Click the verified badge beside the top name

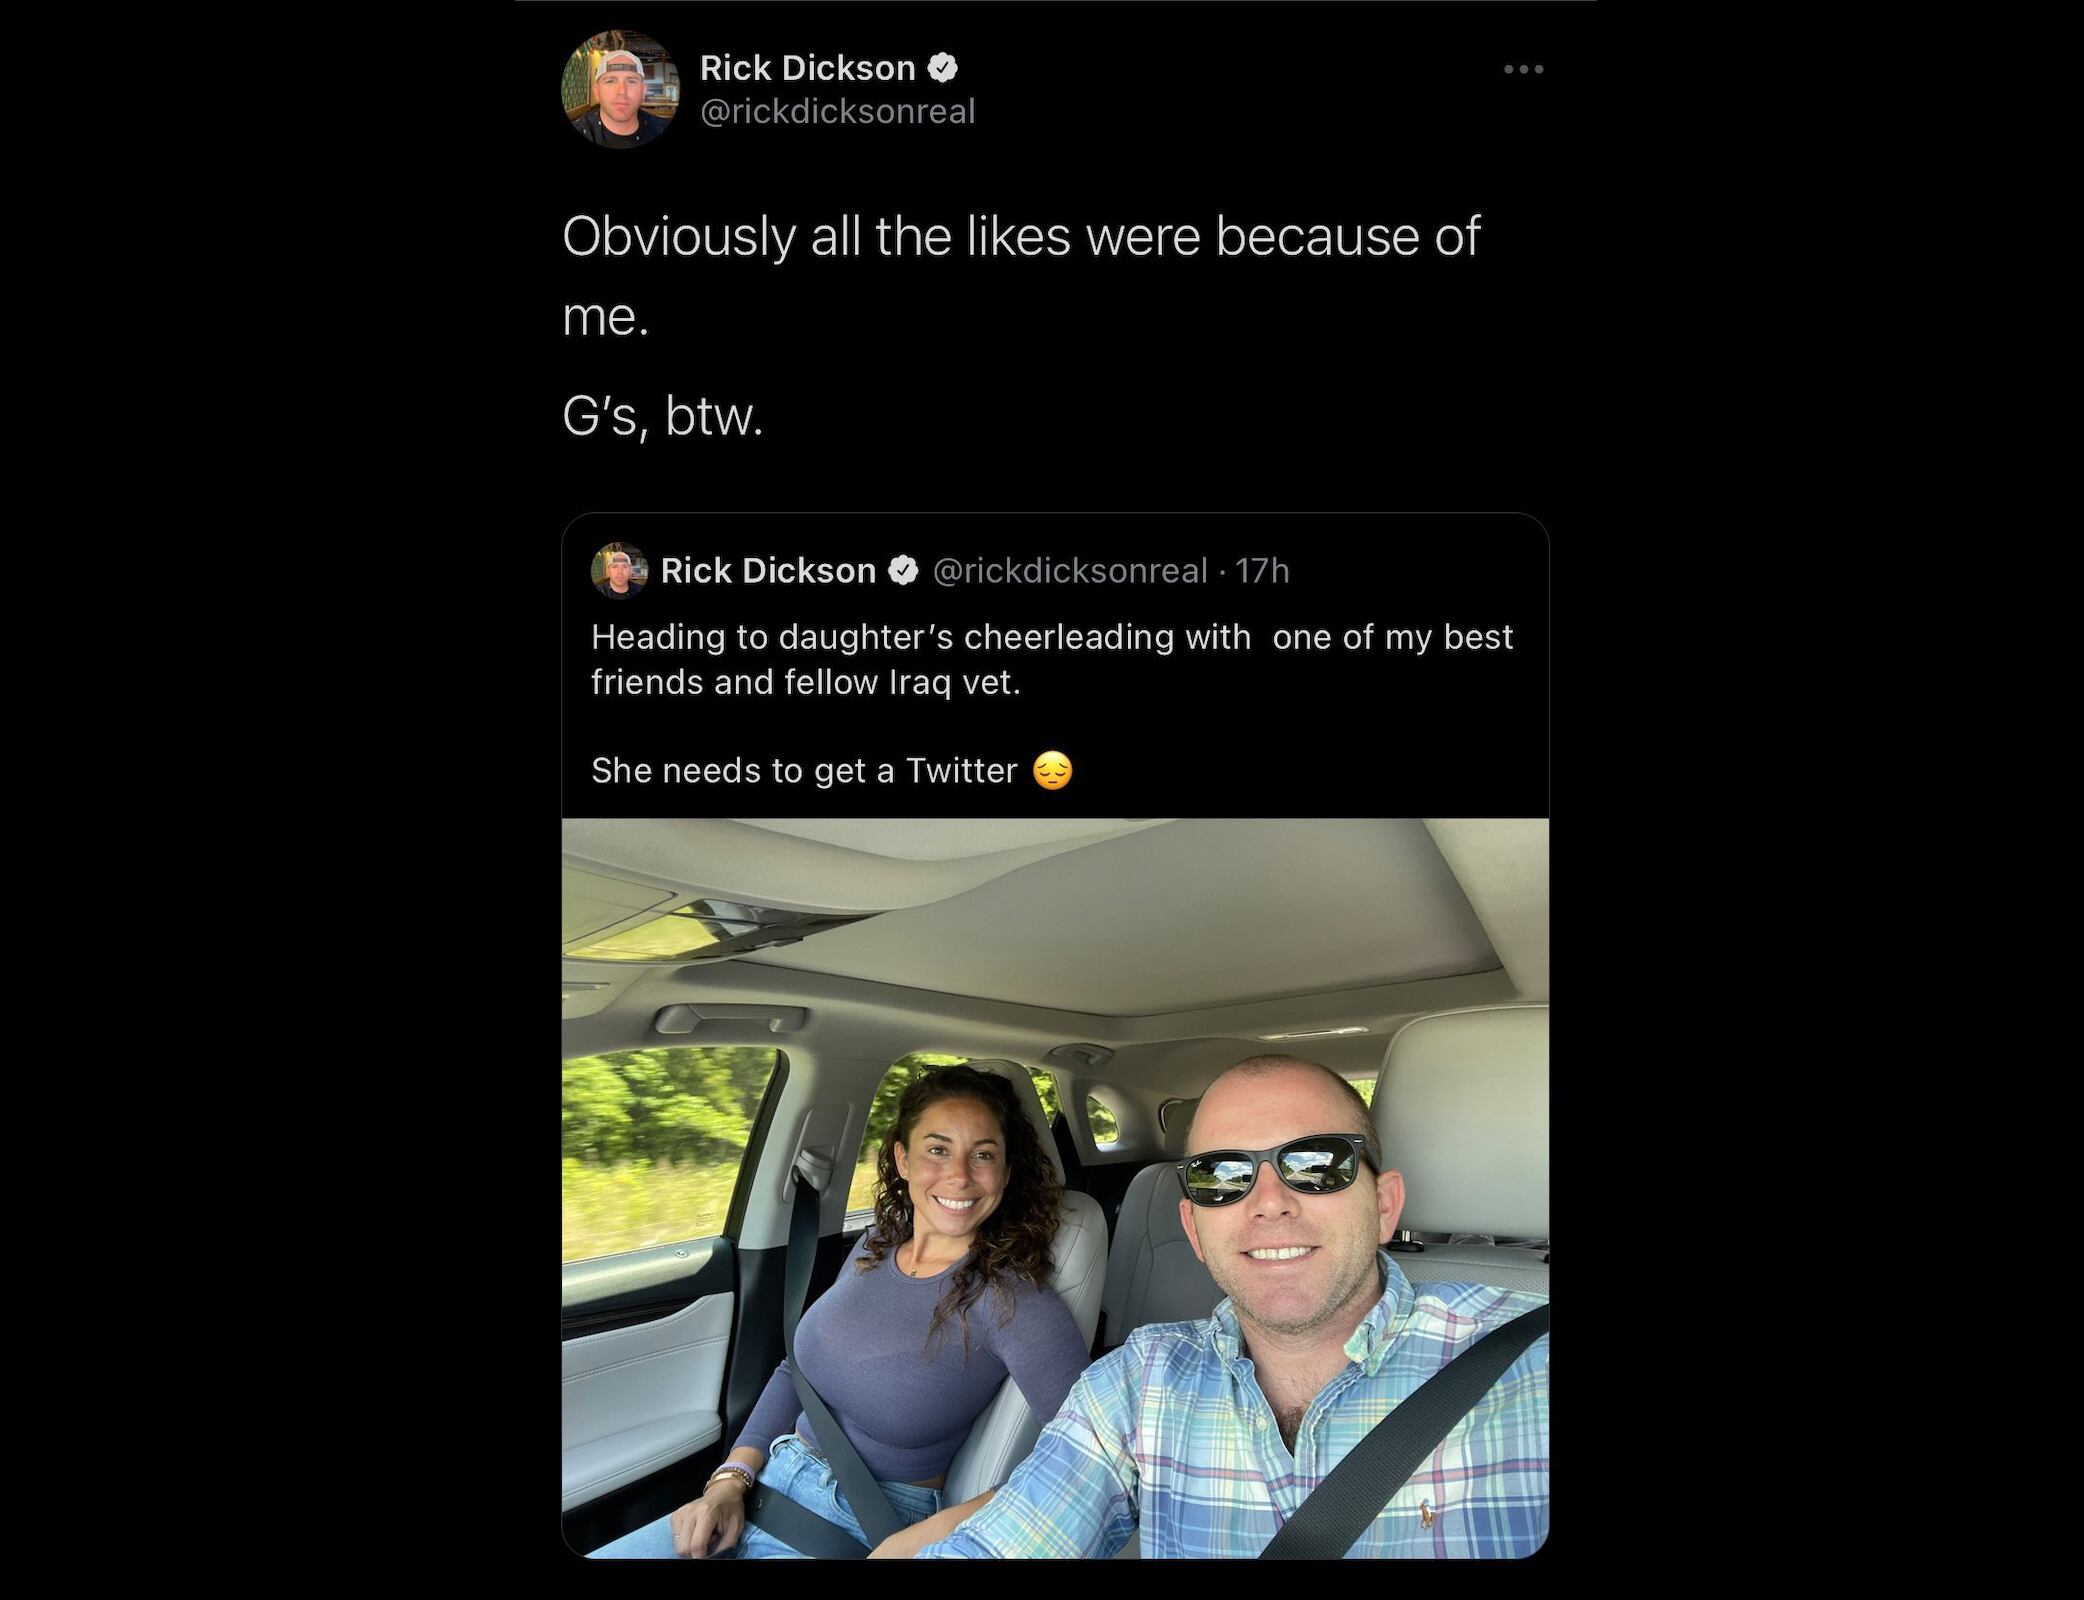tap(943, 68)
